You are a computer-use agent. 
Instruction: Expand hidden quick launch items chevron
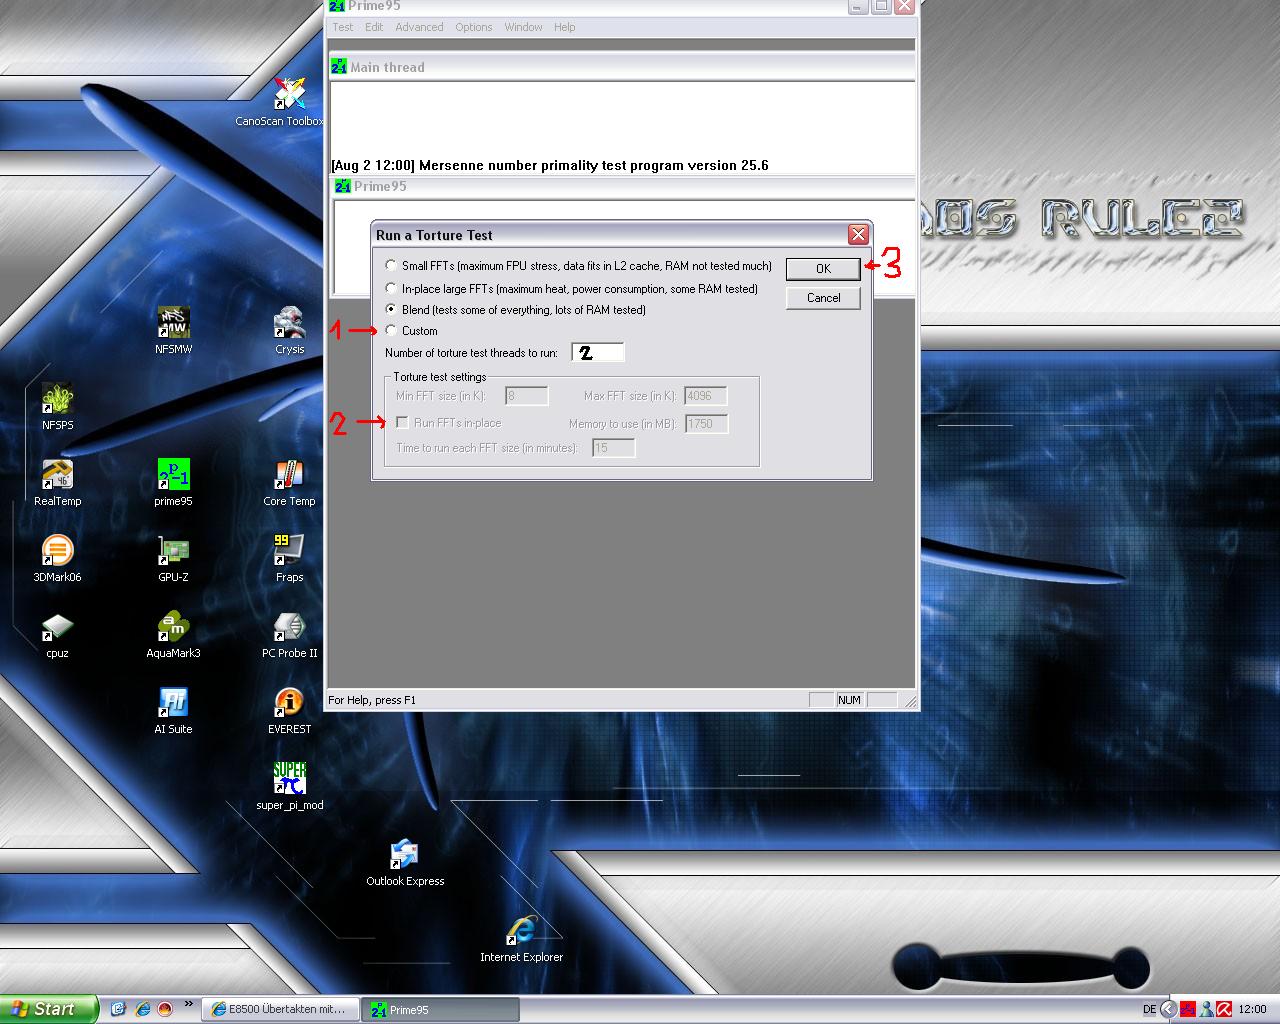pos(187,1004)
